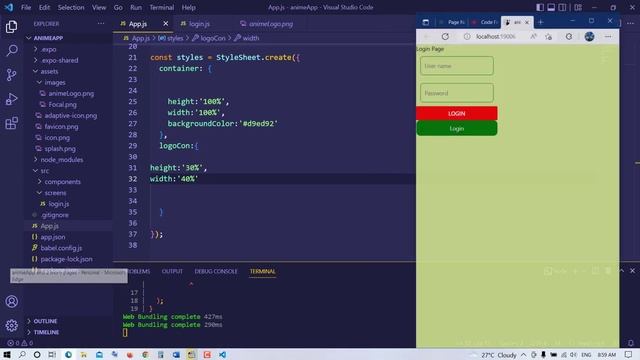Screen dimensions: 640x360
Task: Open login.js under screens folder
Action: [59, 204]
